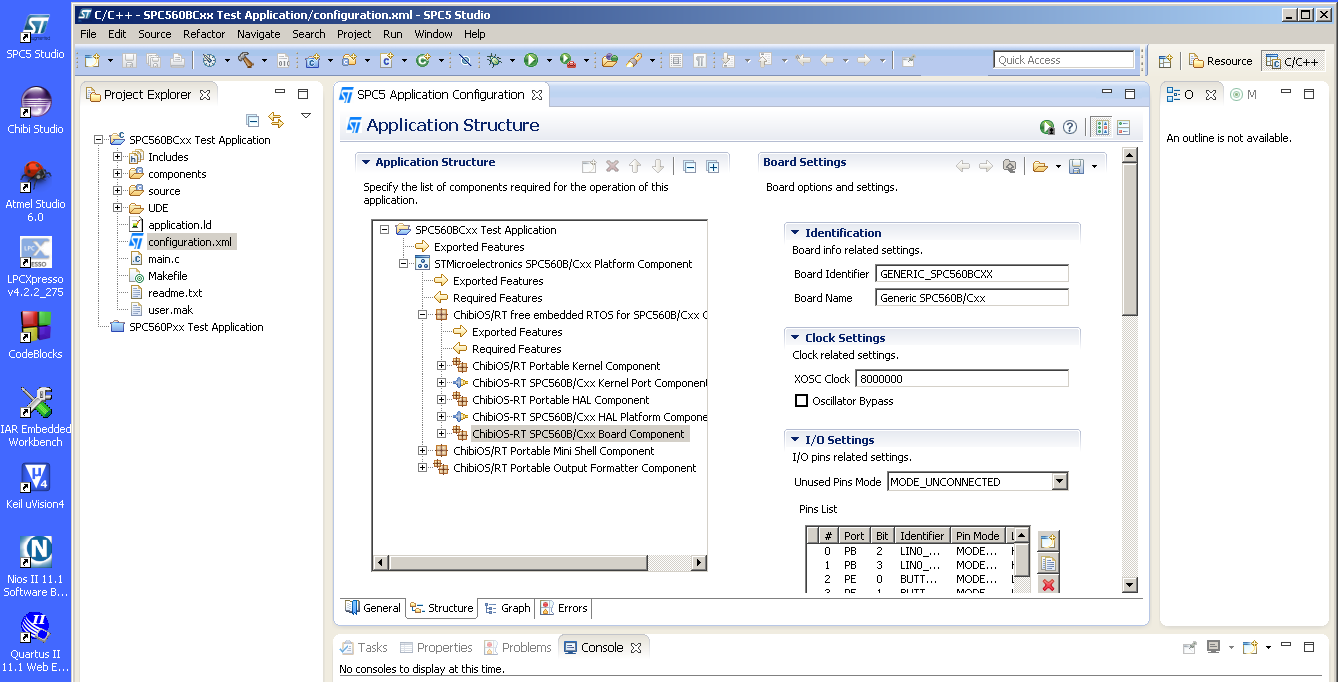1338x682 pixels.
Task: Launch Chibi Studio desktop shortcut
Action: pyautogui.click(x=35, y=111)
